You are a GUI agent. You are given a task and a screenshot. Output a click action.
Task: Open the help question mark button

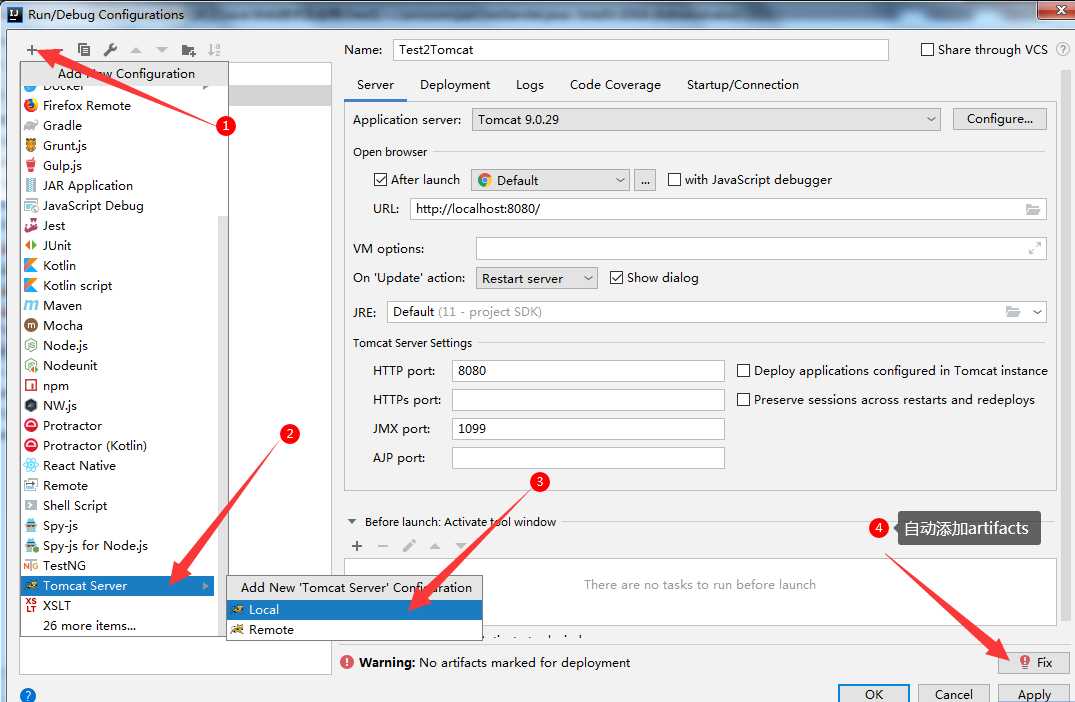coord(27,695)
